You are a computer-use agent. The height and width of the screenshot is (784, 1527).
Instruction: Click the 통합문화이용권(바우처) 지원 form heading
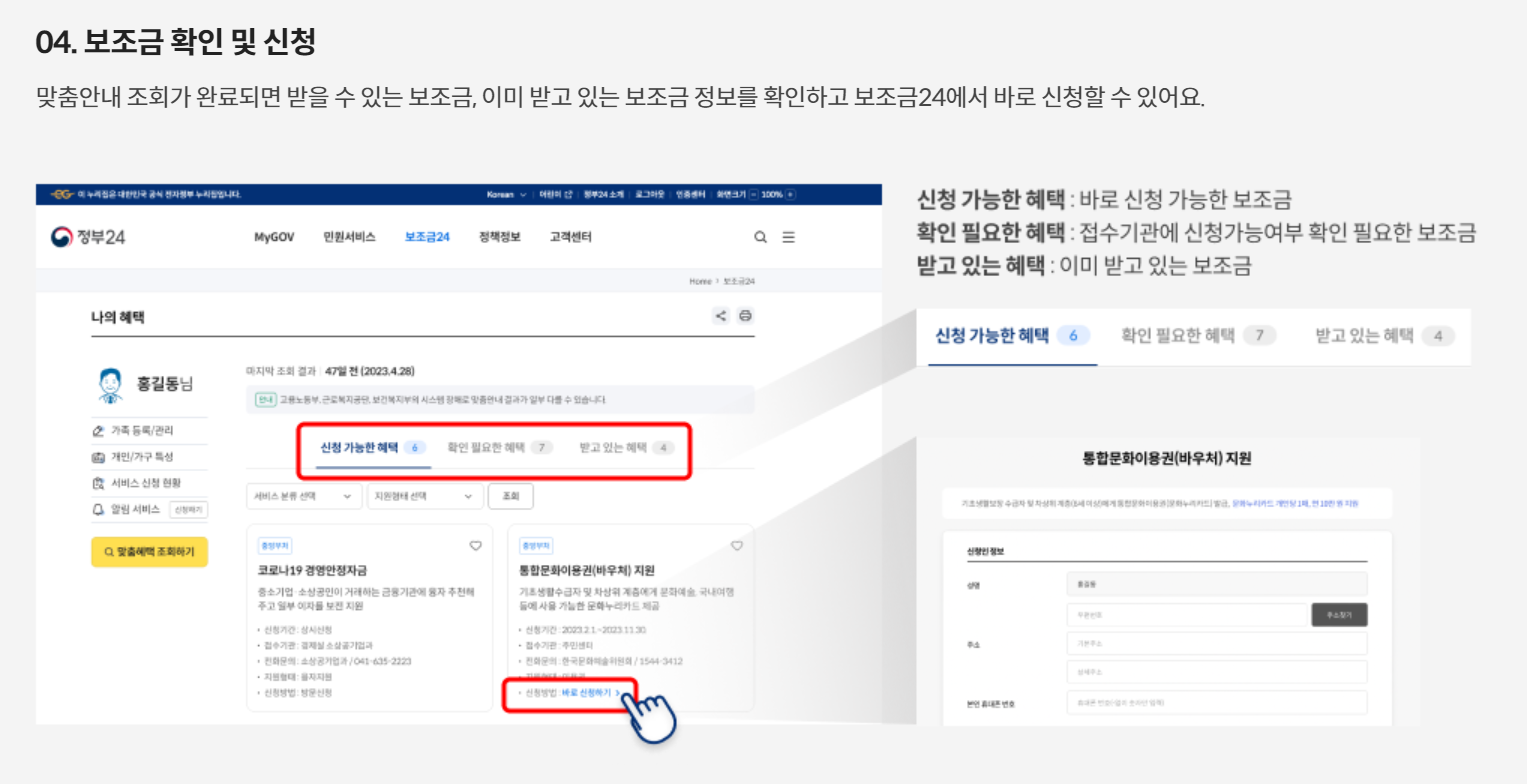(1167, 459)
